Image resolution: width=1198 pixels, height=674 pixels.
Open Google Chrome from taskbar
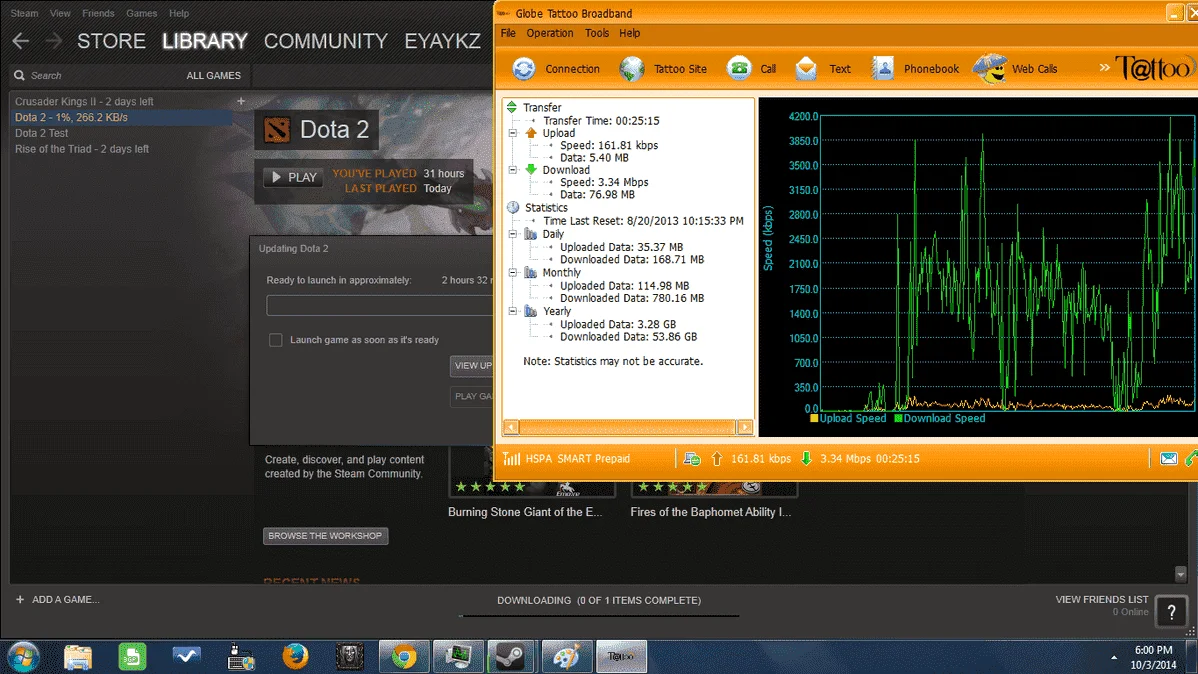(403, 656)
